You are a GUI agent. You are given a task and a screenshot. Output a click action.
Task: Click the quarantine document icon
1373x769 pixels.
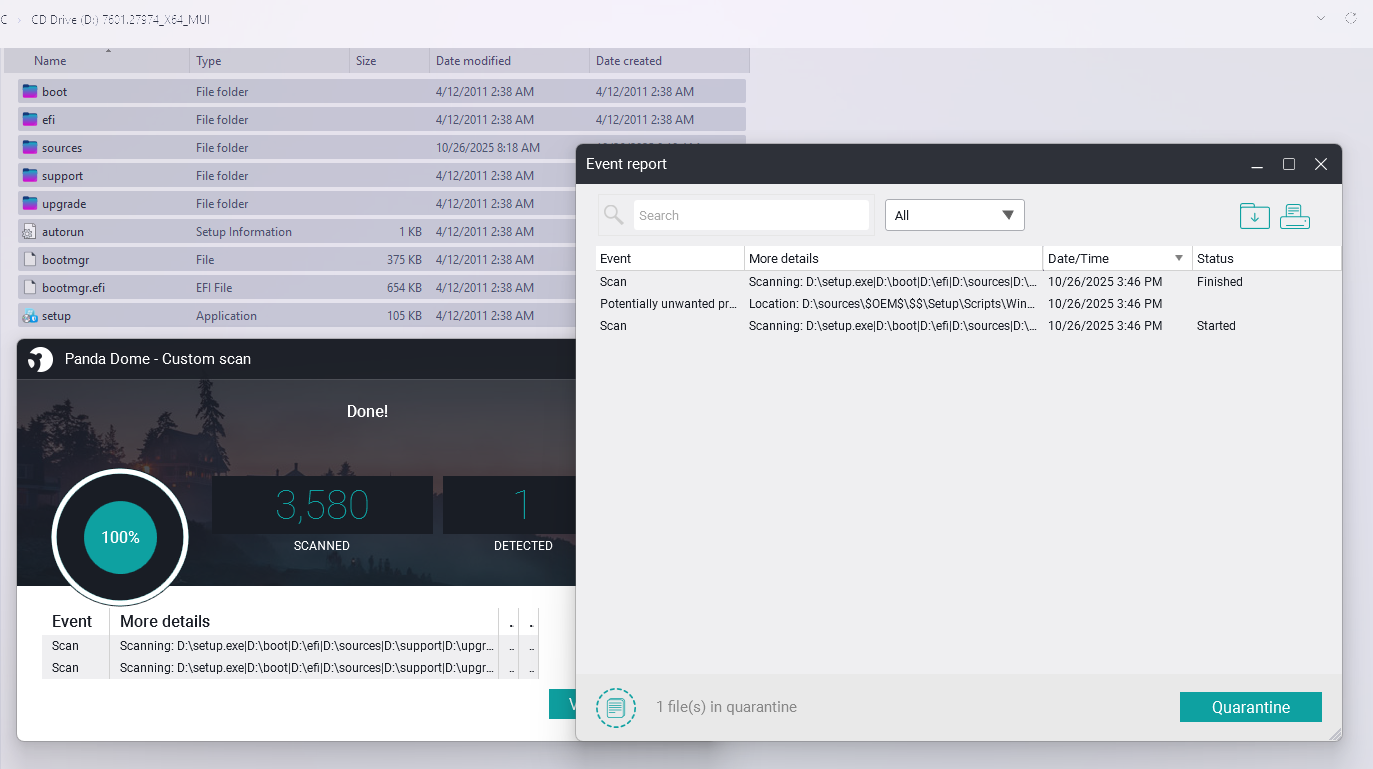616,707
